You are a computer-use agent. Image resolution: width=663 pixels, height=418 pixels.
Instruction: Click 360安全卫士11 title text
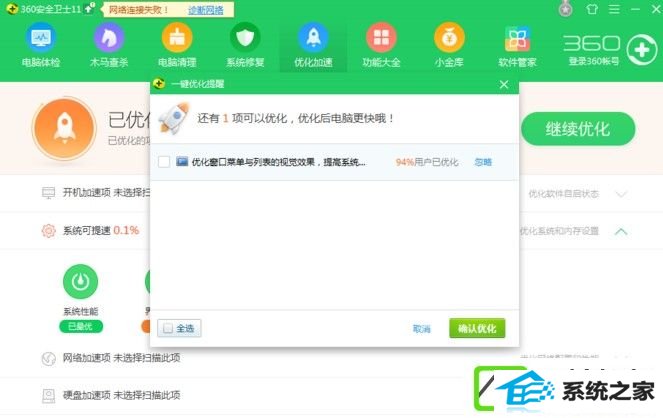[51, 9]
